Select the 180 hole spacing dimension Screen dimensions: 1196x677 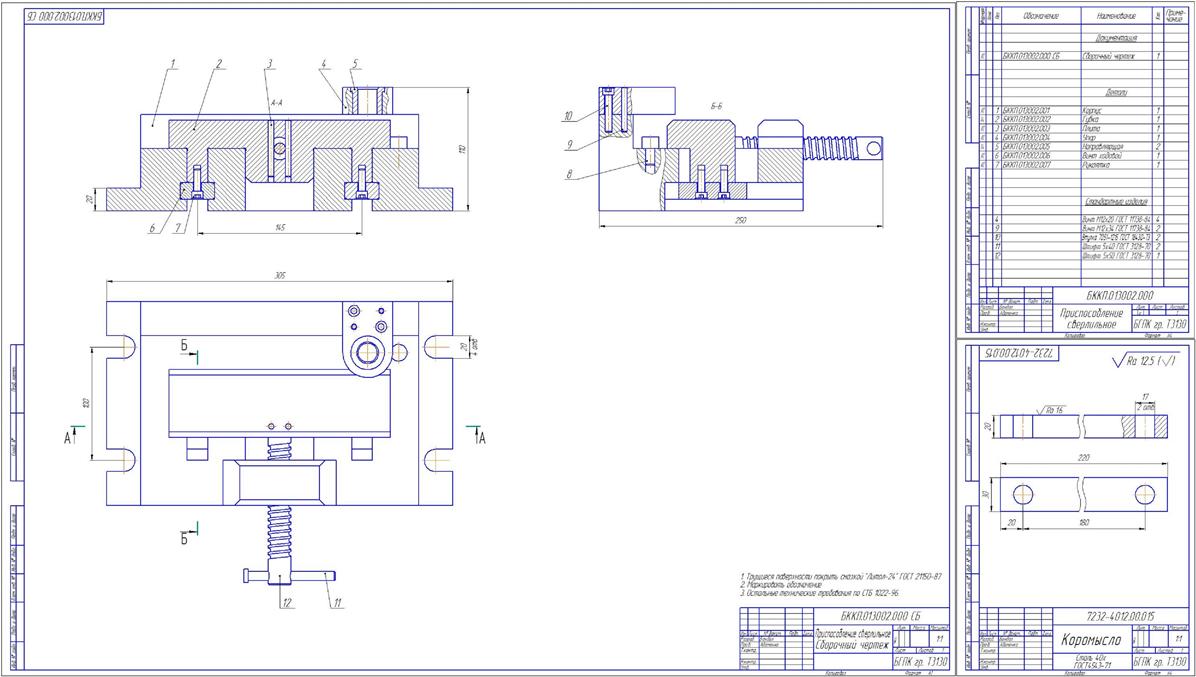pos(1084,521)
